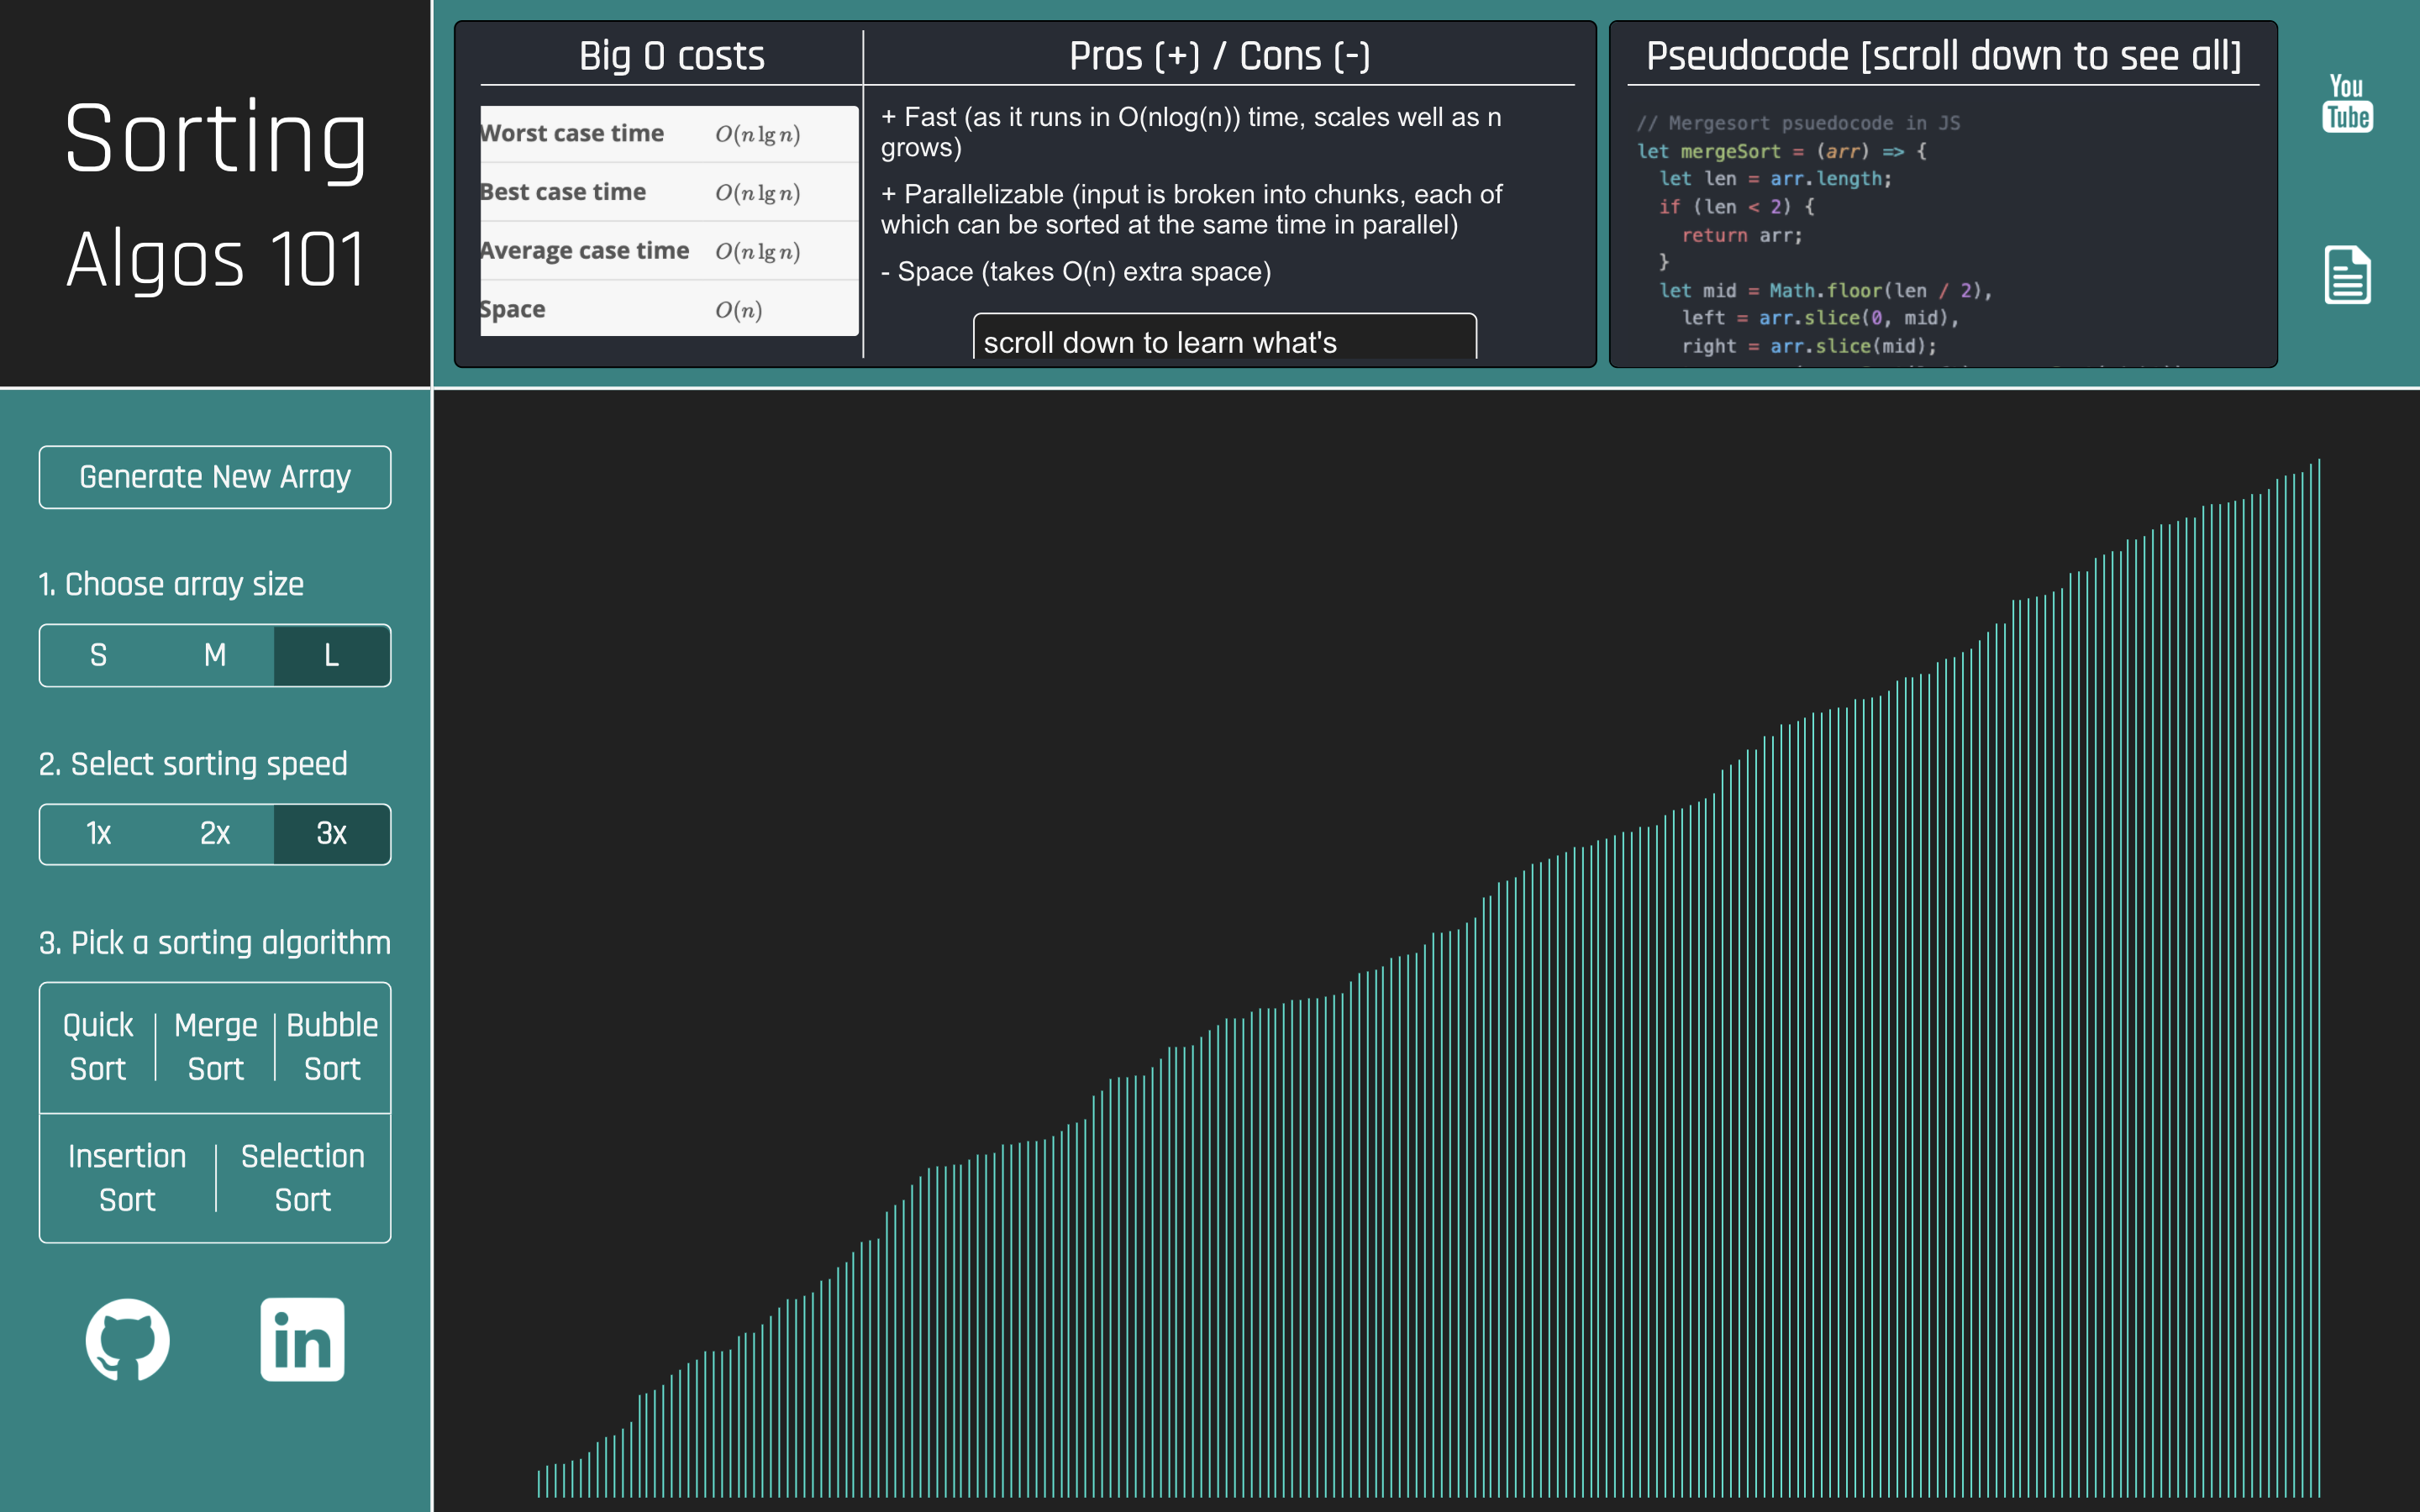
Task: Set sorting speed to 3x
Action: pyautogui.click(x=332, y=834)
